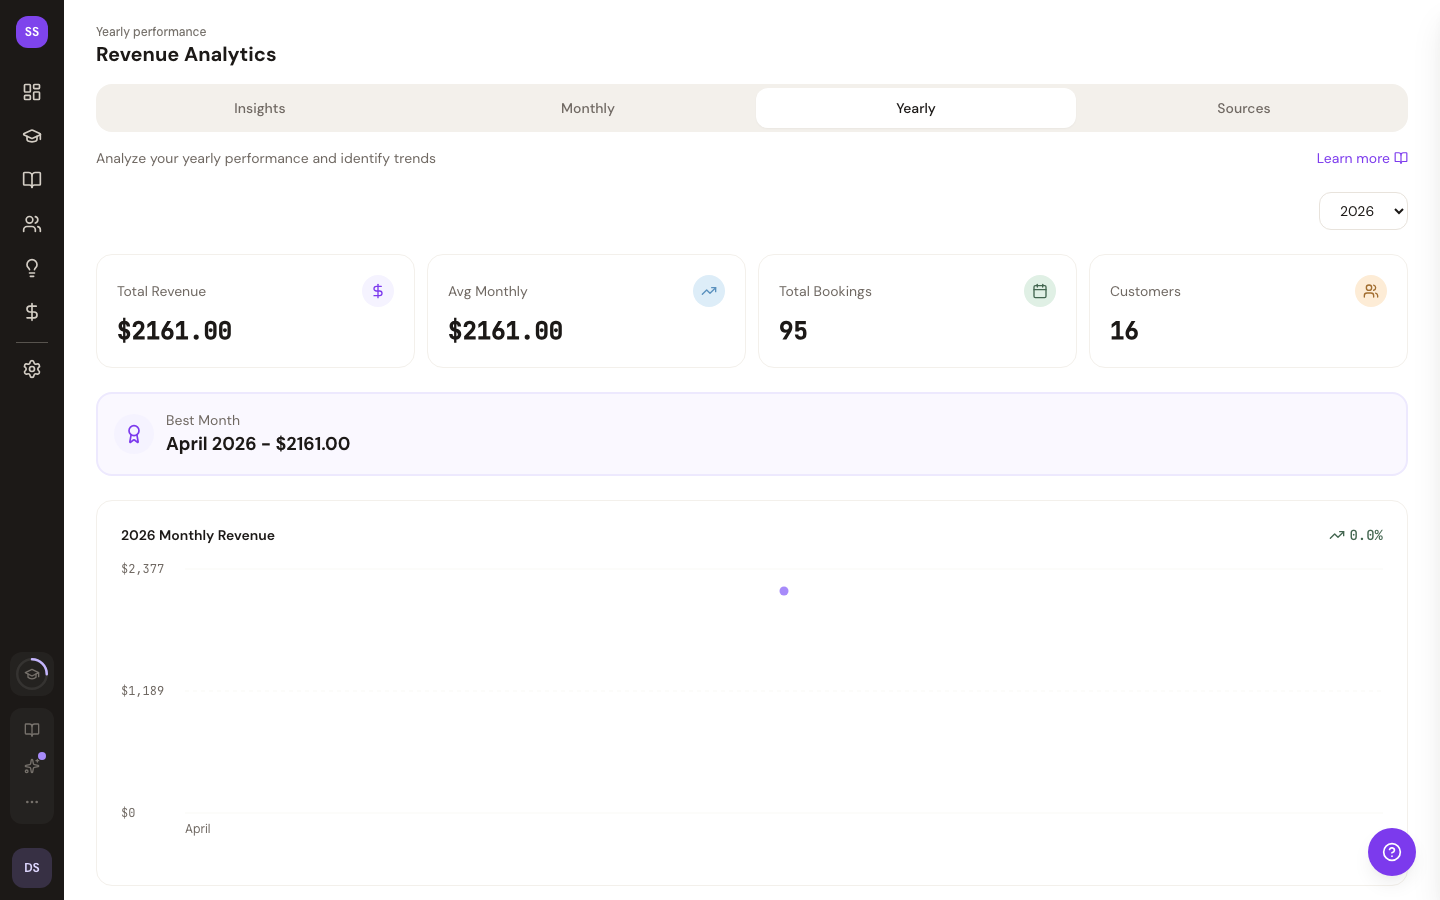Viewport: 1440px width, 900px height.
Task: Click the open book icon in sidebar
Action: 32,180
